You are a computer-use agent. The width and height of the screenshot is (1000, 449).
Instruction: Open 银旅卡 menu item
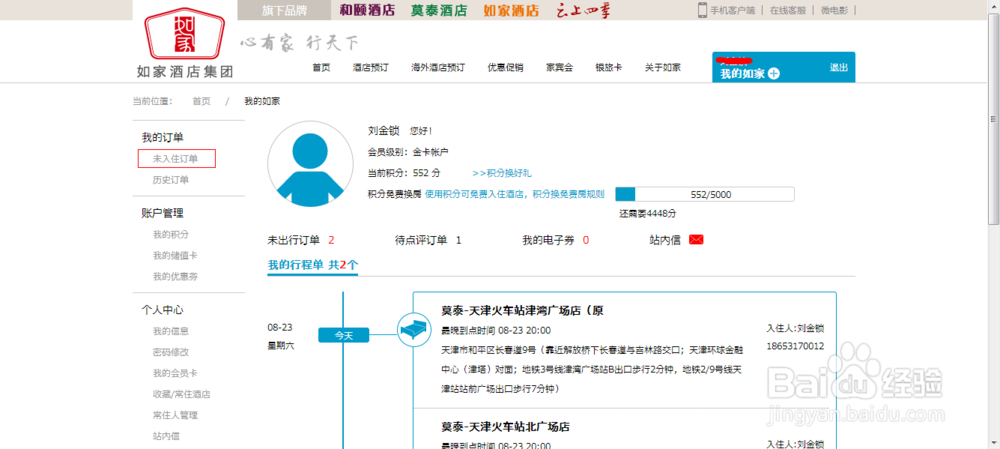[608, 68]
